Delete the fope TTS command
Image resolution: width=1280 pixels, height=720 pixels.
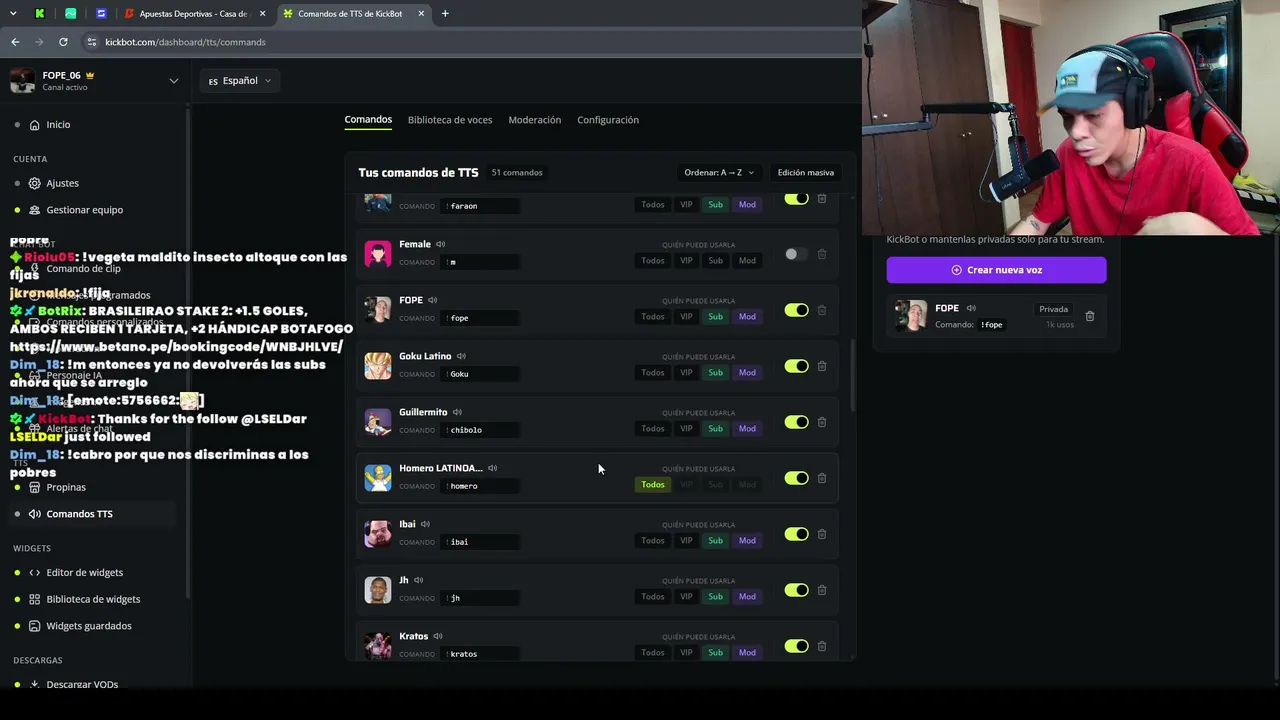(822, 310)
